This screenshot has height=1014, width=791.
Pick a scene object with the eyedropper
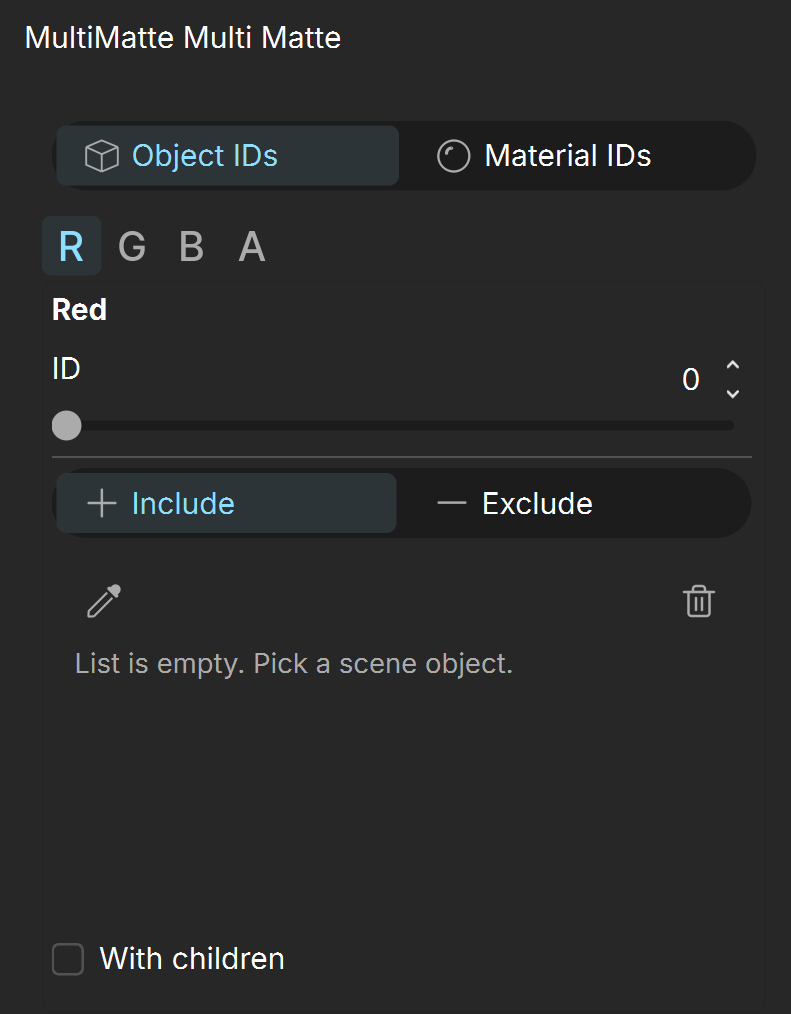(x=104, y=601)
